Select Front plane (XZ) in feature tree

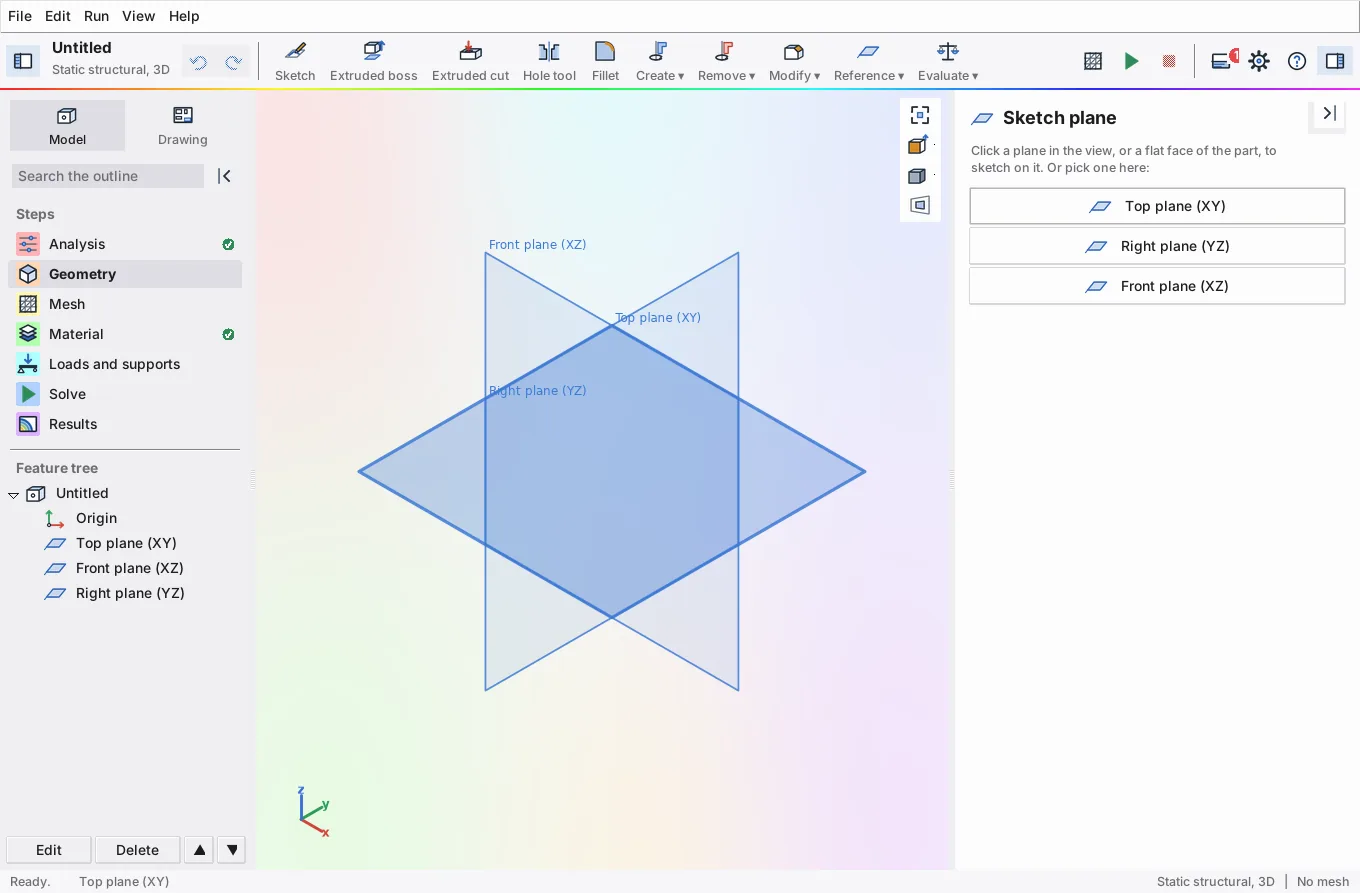(x=129, y=568)
